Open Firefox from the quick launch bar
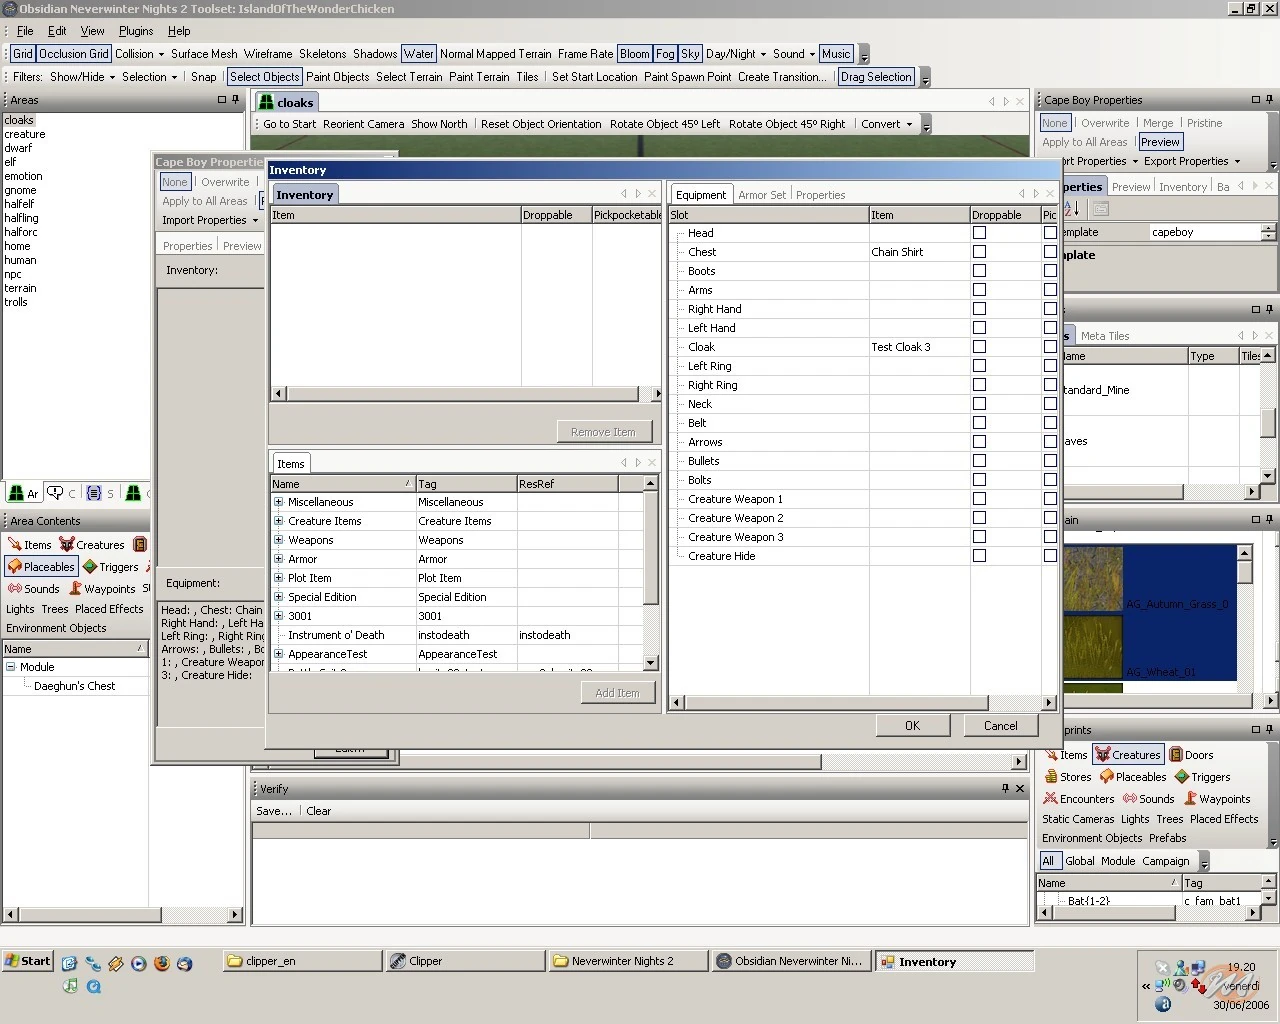This screenshot has width=1280, height=1024. click(x=162, y=963)
